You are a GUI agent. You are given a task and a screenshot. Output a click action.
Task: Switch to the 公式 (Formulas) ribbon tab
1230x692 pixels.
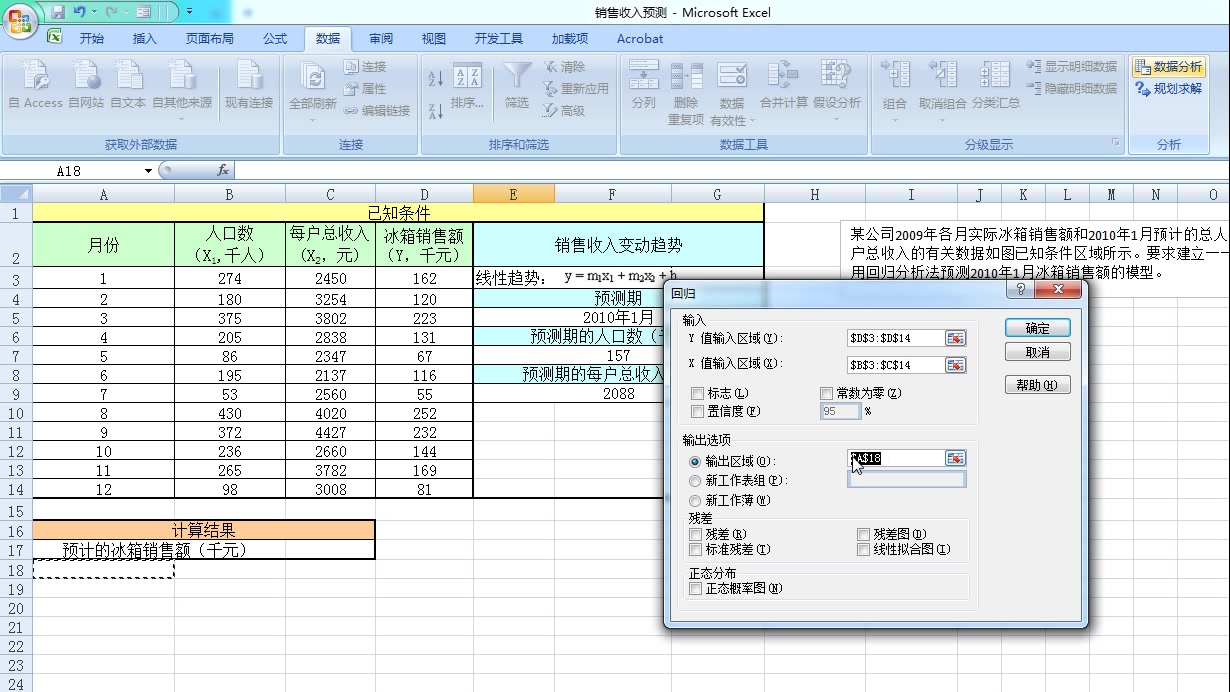[x=275, y=39]
